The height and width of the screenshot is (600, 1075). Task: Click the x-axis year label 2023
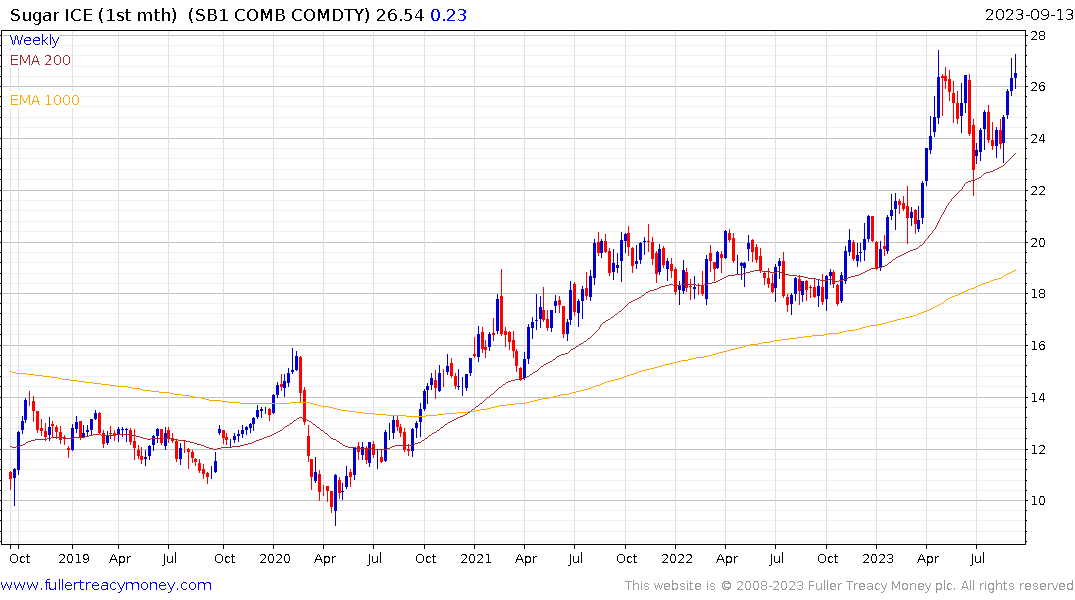(878, 558)
